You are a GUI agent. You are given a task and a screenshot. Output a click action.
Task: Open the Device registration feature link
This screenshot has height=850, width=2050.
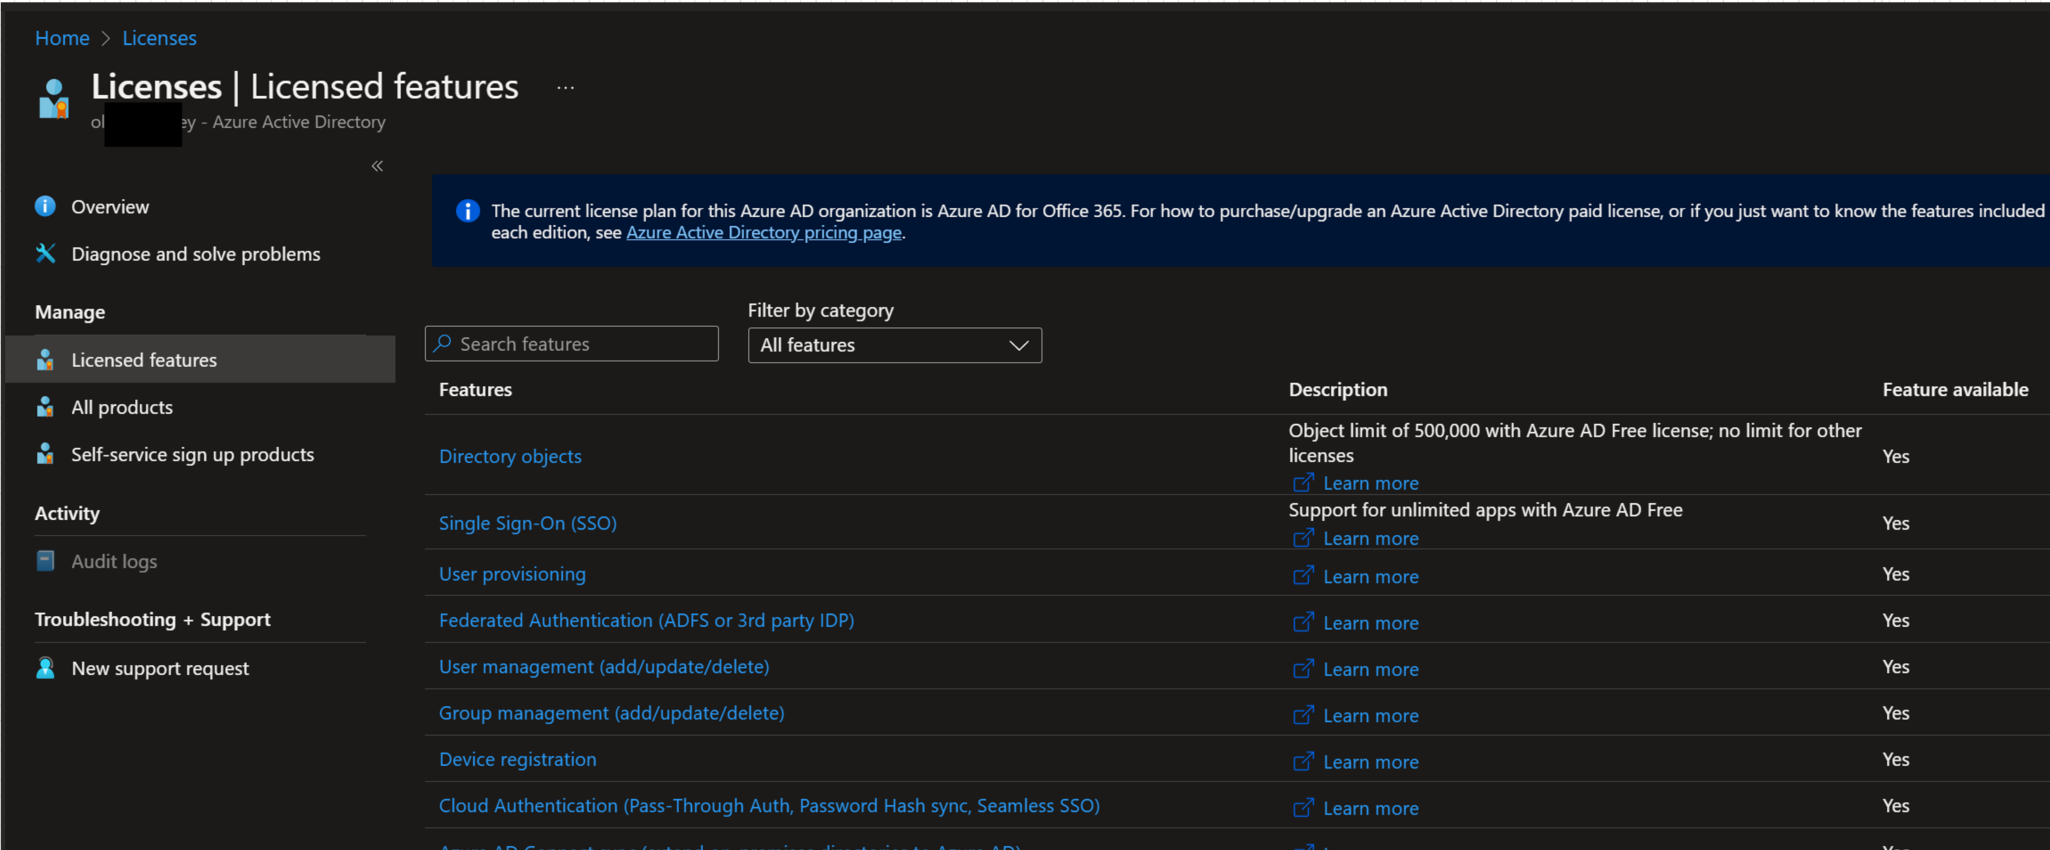pyautogui.click(x=517, y=759)
